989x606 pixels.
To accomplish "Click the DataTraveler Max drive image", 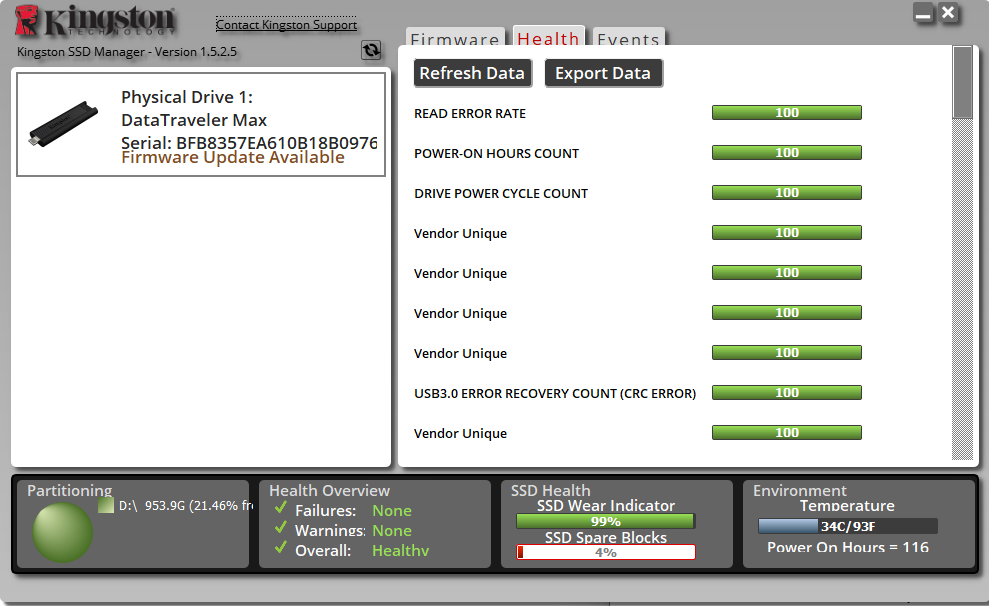I will click(64, 123).
